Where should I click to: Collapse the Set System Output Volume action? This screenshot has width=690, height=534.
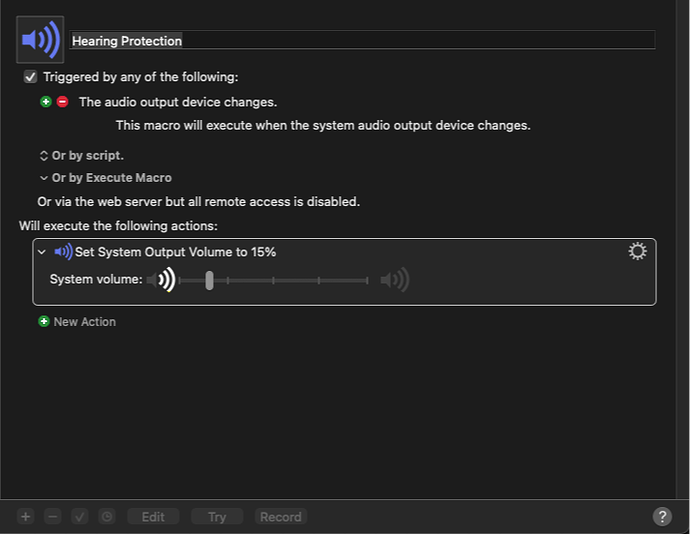click(42, 252)
